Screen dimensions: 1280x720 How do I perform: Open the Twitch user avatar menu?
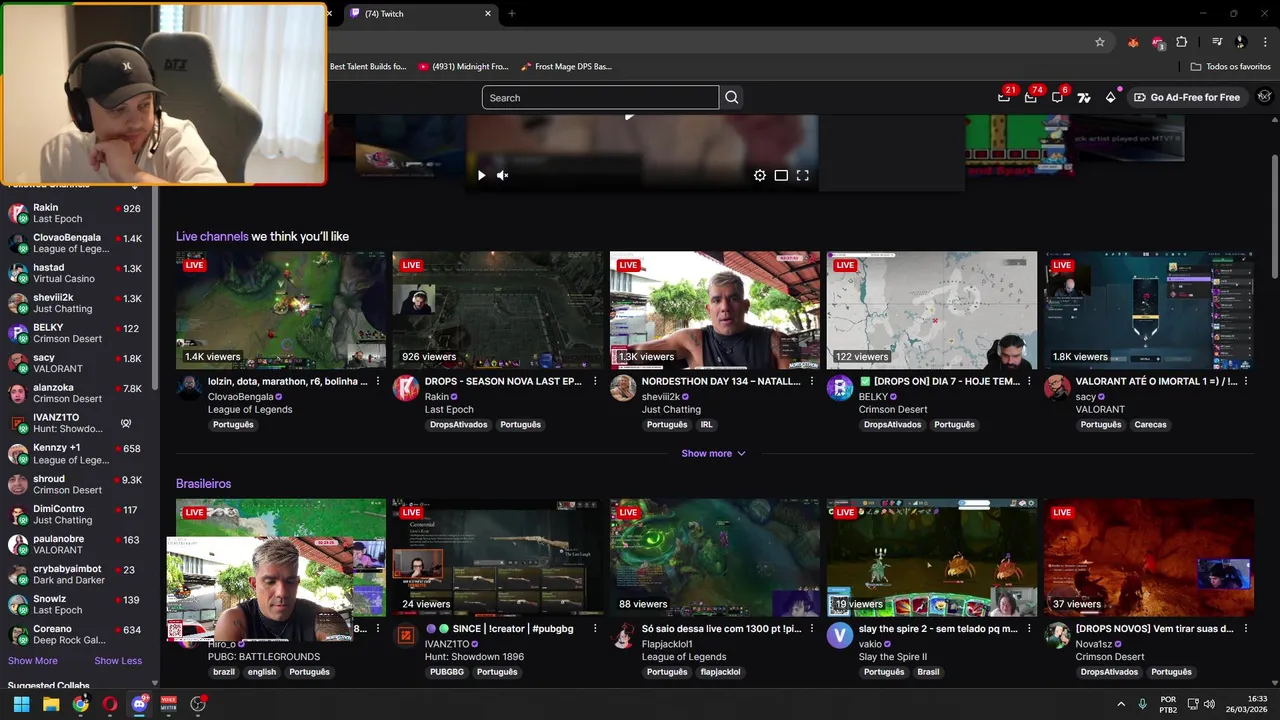tap(1264, 97)
